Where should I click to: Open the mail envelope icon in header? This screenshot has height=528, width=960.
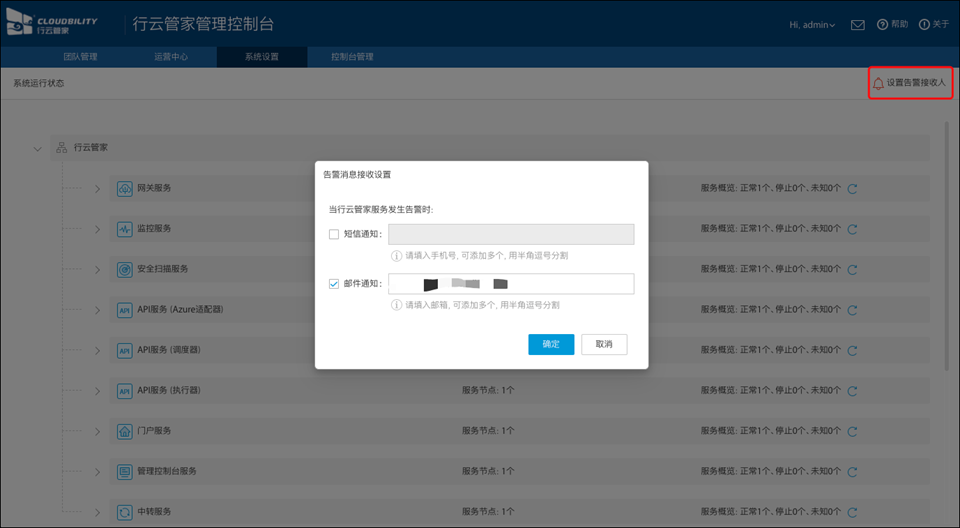pos(858,25)
